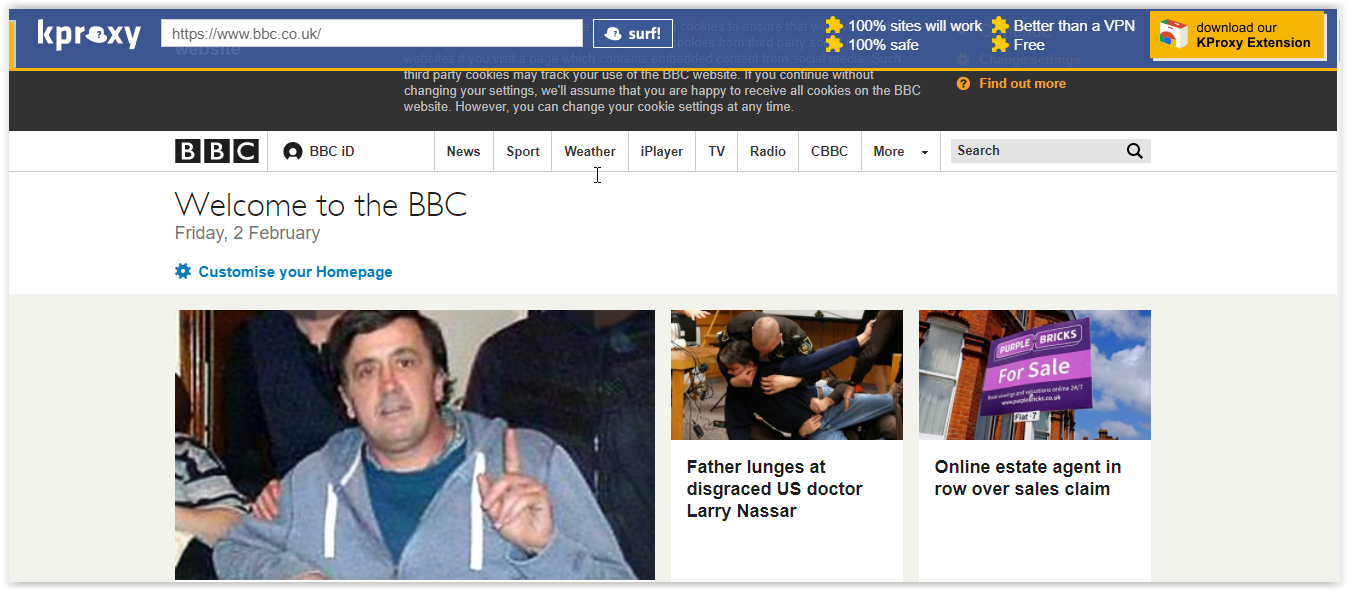Viewport: 1348px width, 590px height.
Task: Click the BBC logo
Action: (217, 151)
